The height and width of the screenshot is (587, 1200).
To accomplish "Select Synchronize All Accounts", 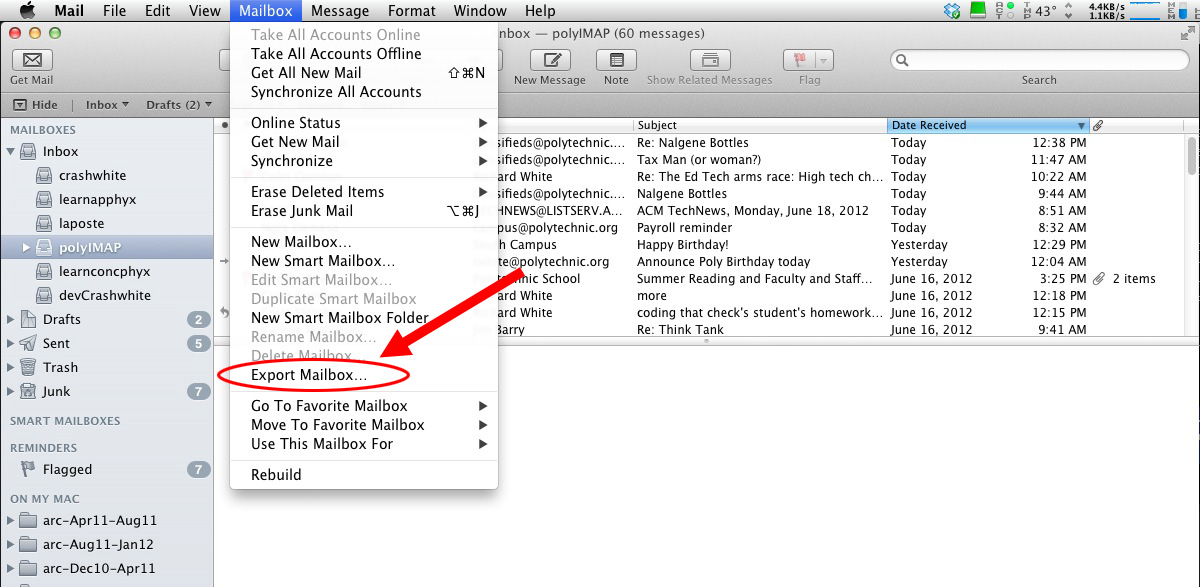I will point(364,92).
